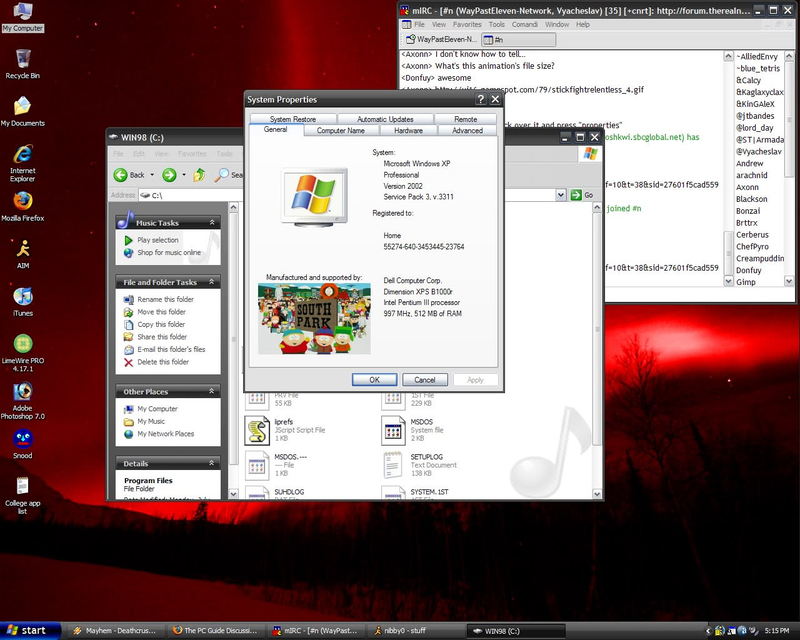Click the Delete this folder red X
This screenshot has width=800, height=640.
[x=129, y=362]
